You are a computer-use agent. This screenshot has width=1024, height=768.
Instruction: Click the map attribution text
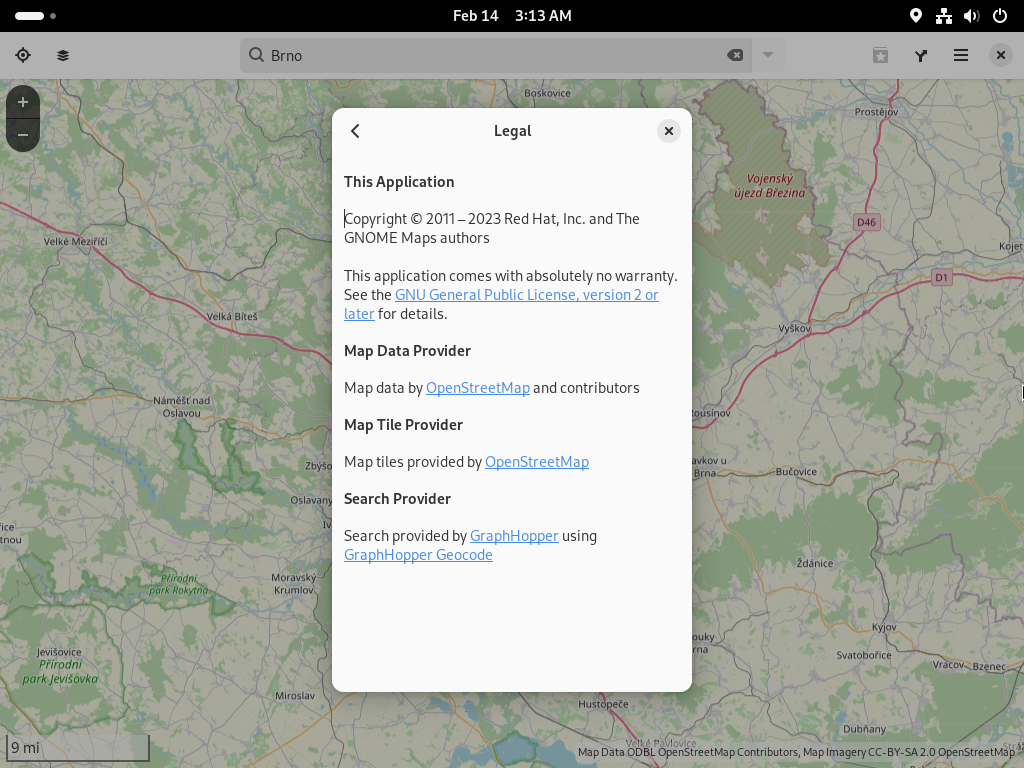click(x=795, y=752)
